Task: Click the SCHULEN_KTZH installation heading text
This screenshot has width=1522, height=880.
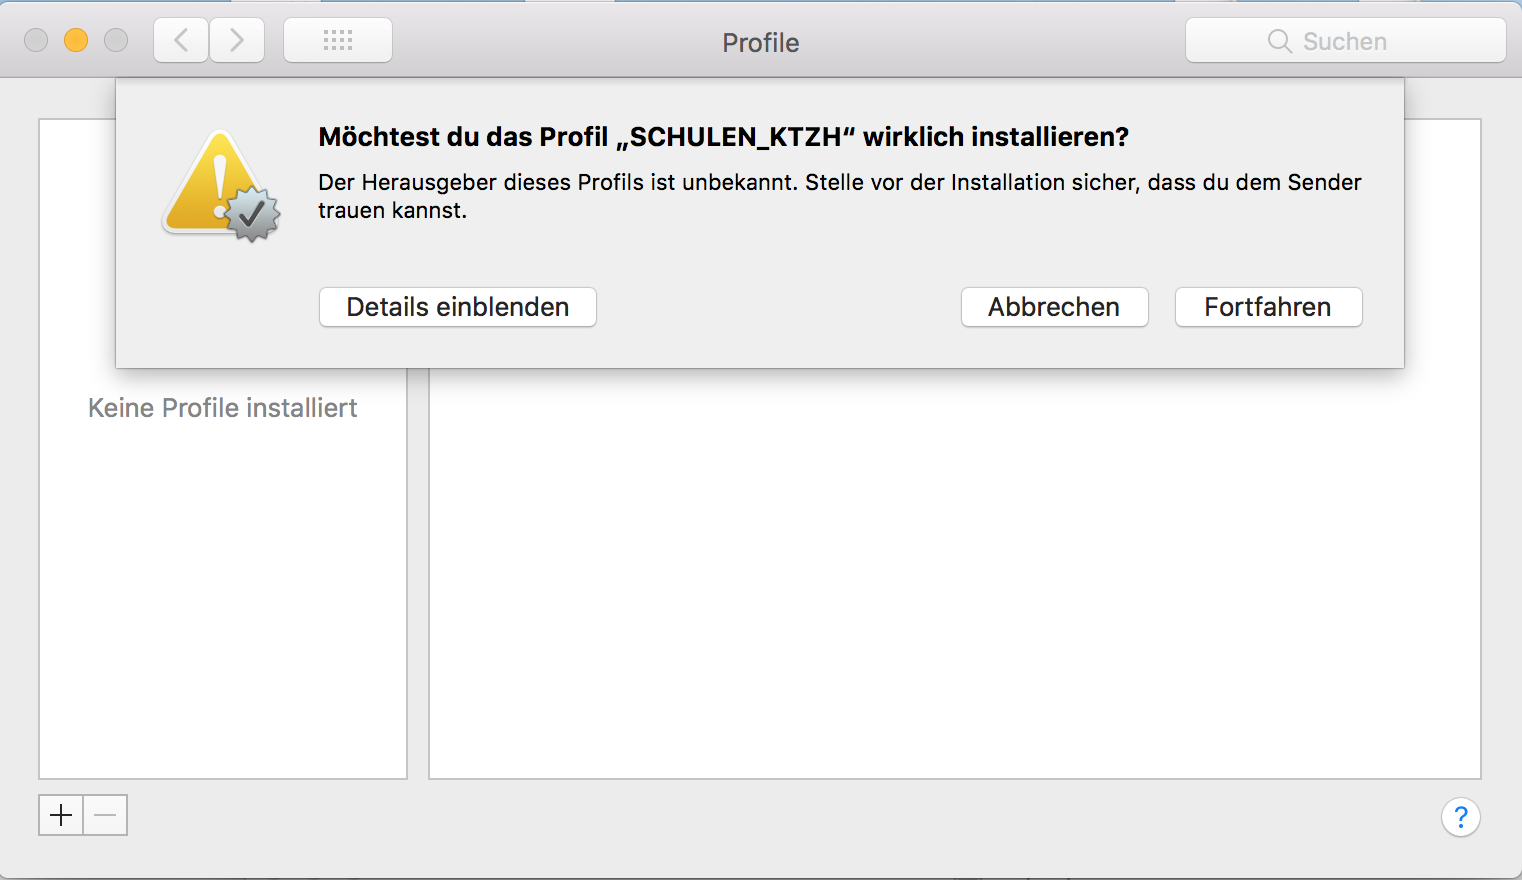Action: (x=723, y=137)
